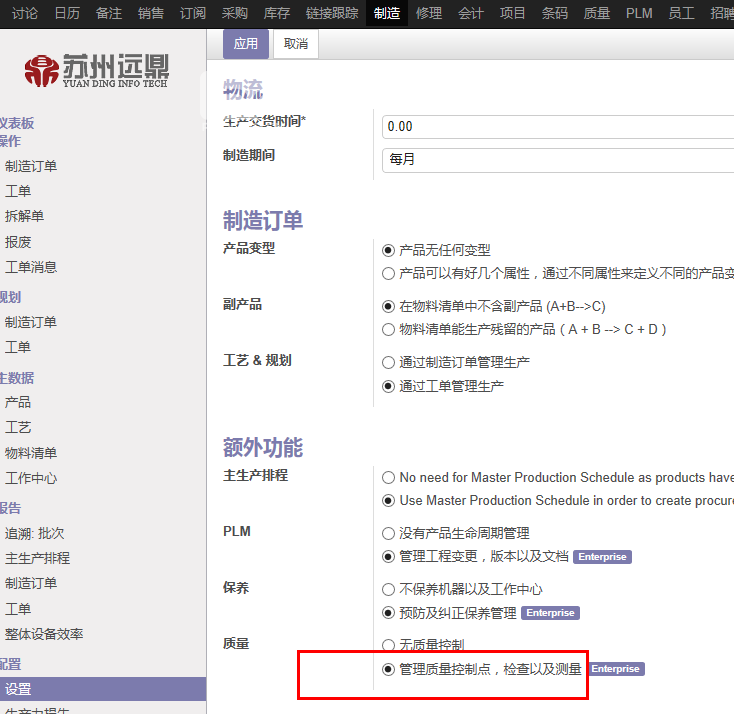Select 产品无任何变型 radio option

pos(388,250)
